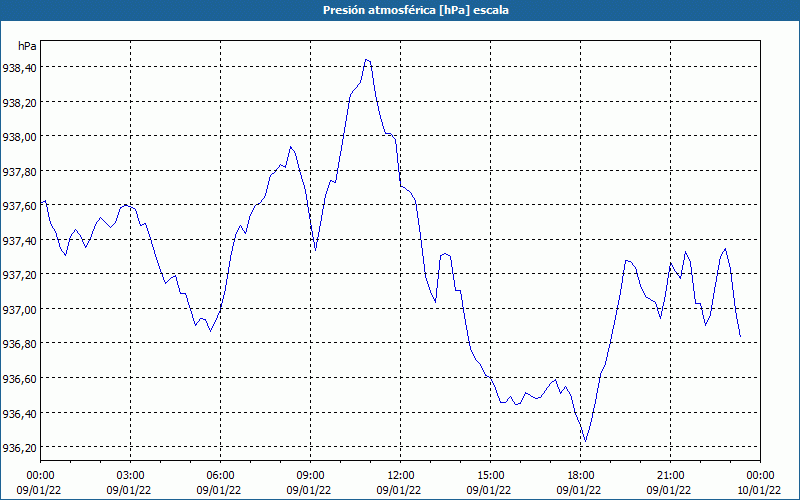
Task: Click the 03:00 time label
Action: click(130, 476)
